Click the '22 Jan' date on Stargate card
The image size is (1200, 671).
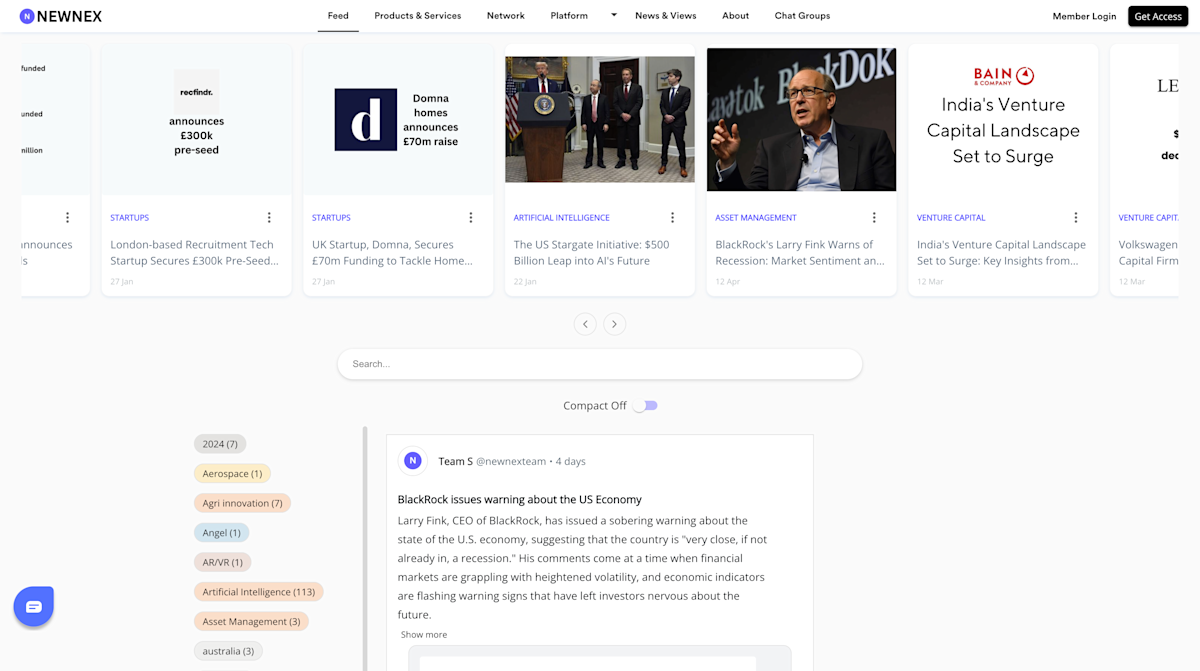[525, 282]
